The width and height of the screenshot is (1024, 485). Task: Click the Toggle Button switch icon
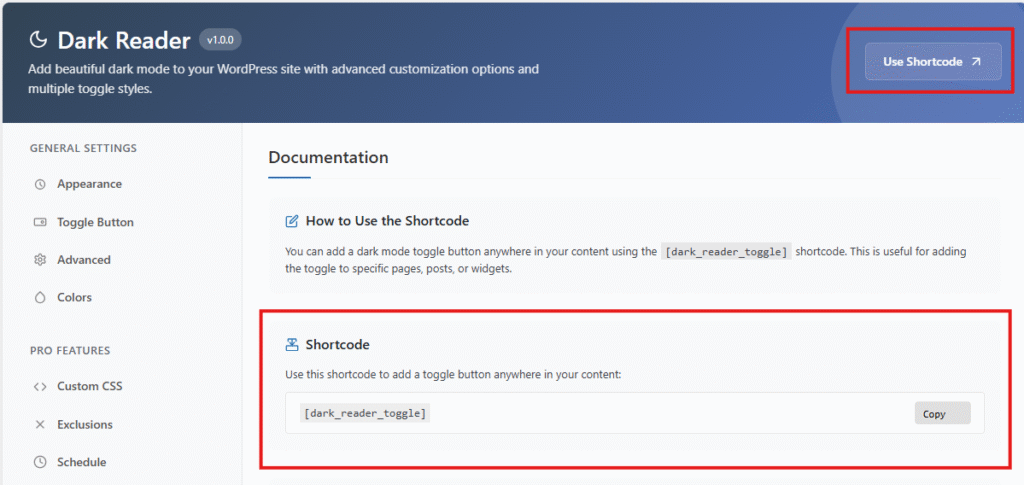click(x=40, y=222)
